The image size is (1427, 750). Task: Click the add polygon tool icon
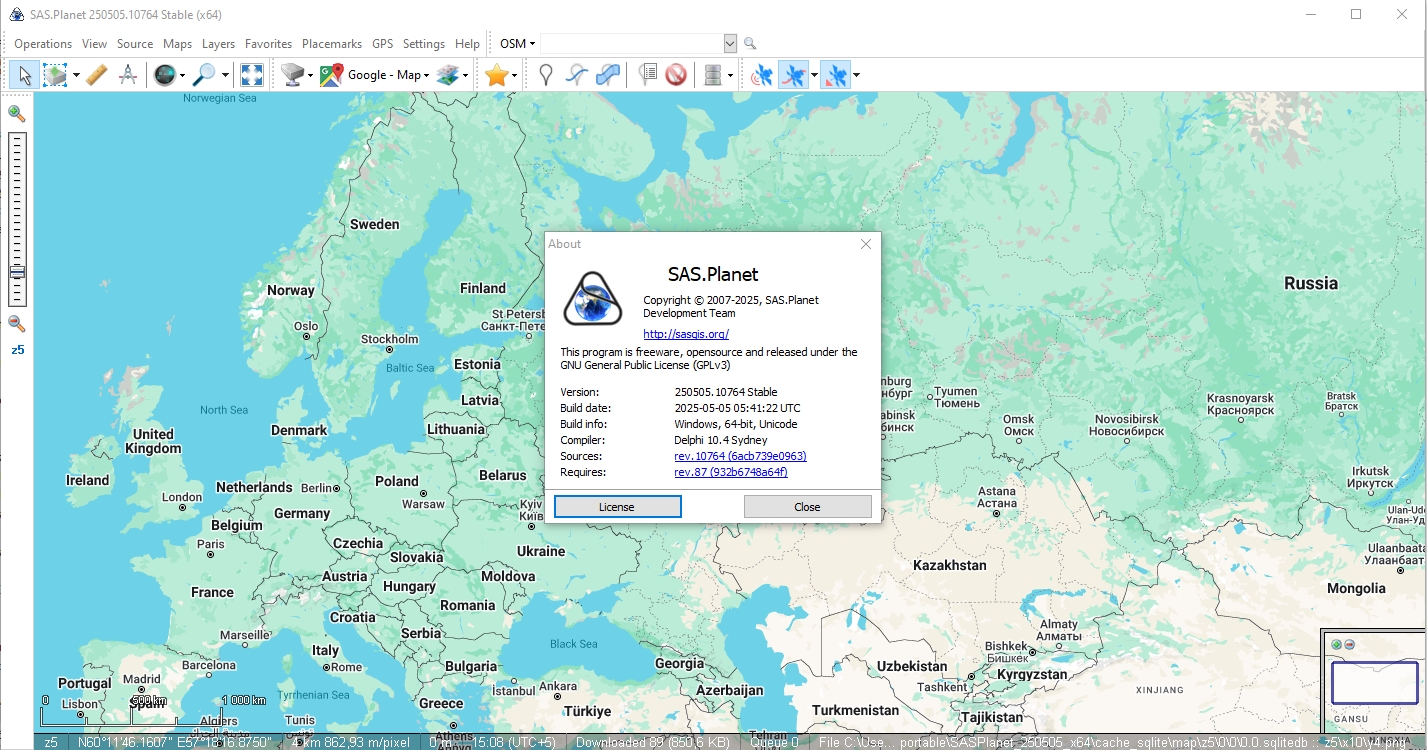pyautogui.click(x=607, y=75)
